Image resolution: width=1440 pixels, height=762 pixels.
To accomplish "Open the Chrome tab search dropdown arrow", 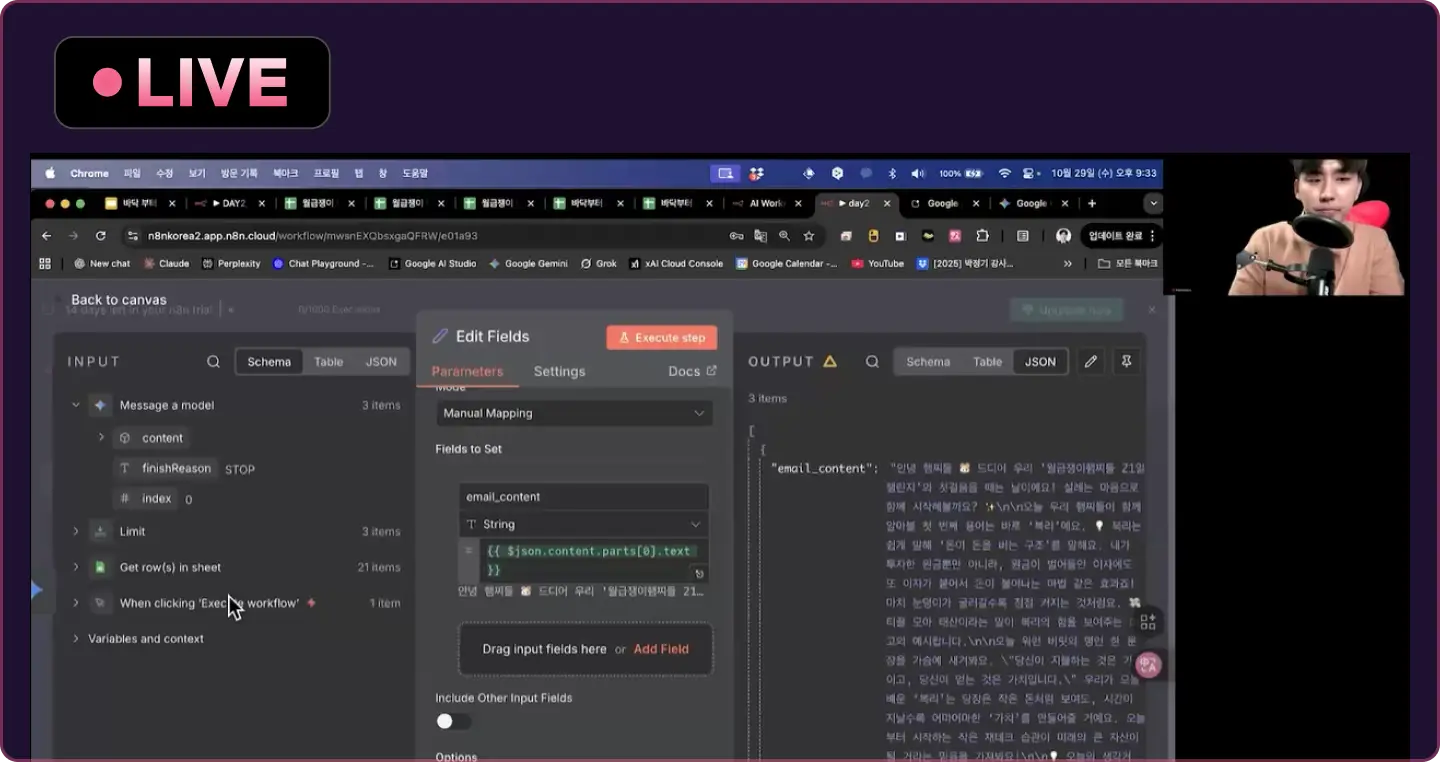I will coord(1153,203).
